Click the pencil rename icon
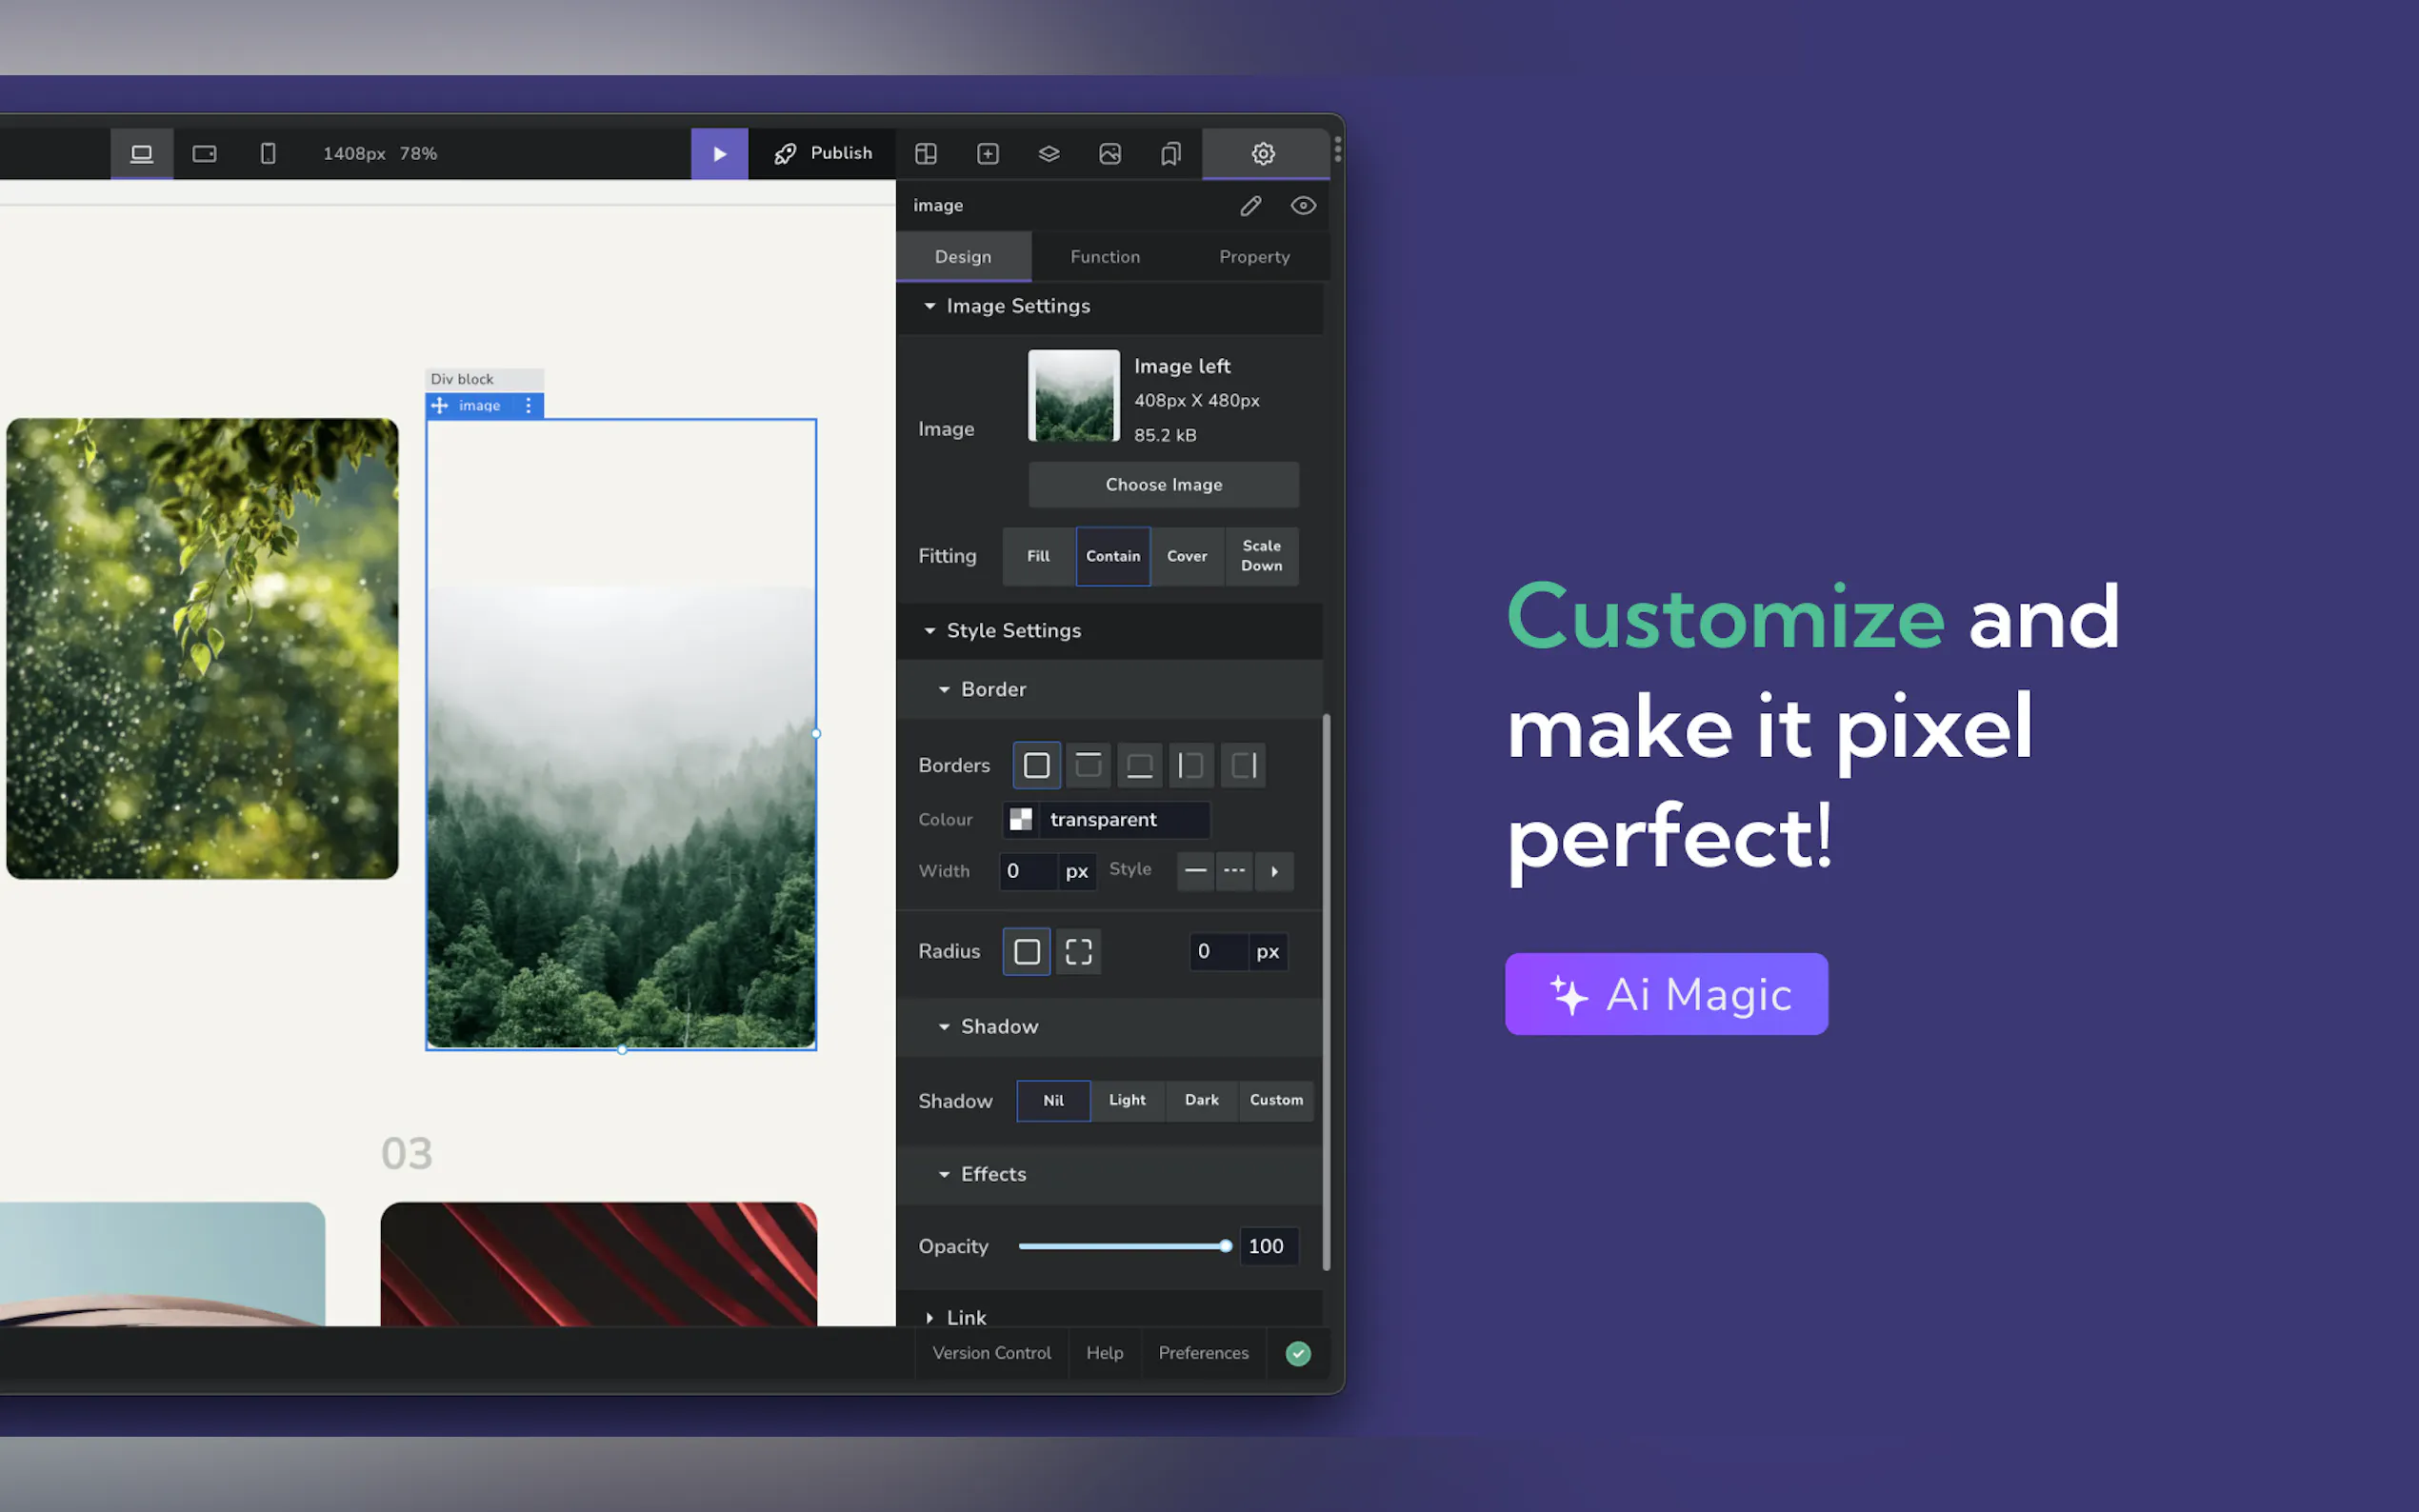The image size is (2419, 1512). click(1250, 206)
